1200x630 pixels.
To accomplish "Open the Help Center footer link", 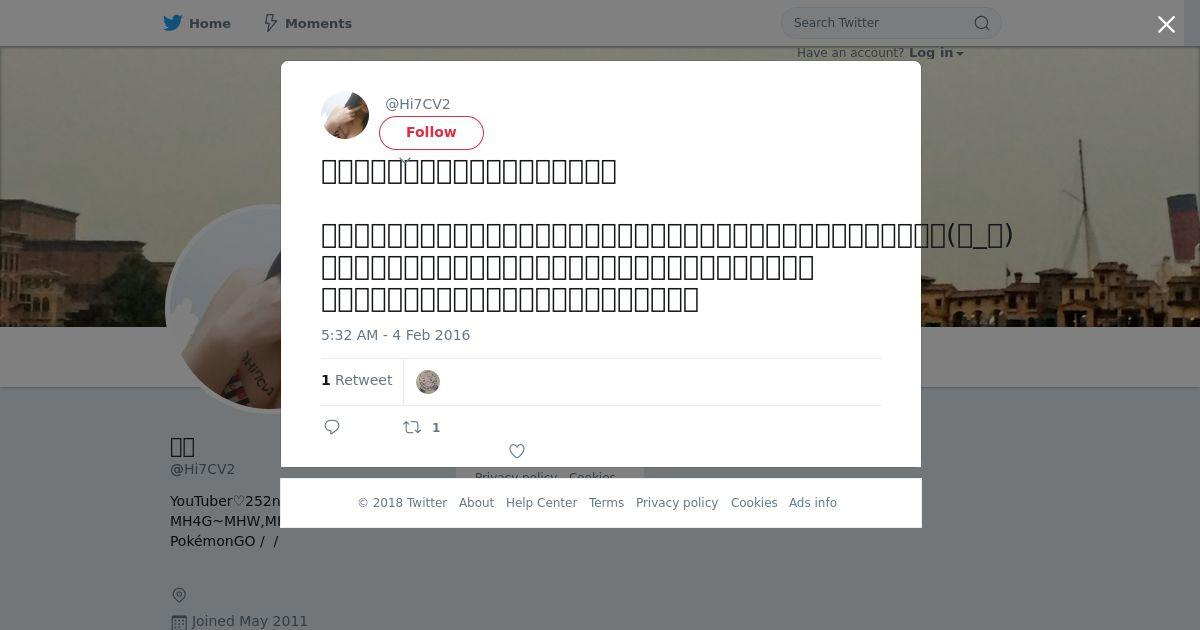I will 541,503.
